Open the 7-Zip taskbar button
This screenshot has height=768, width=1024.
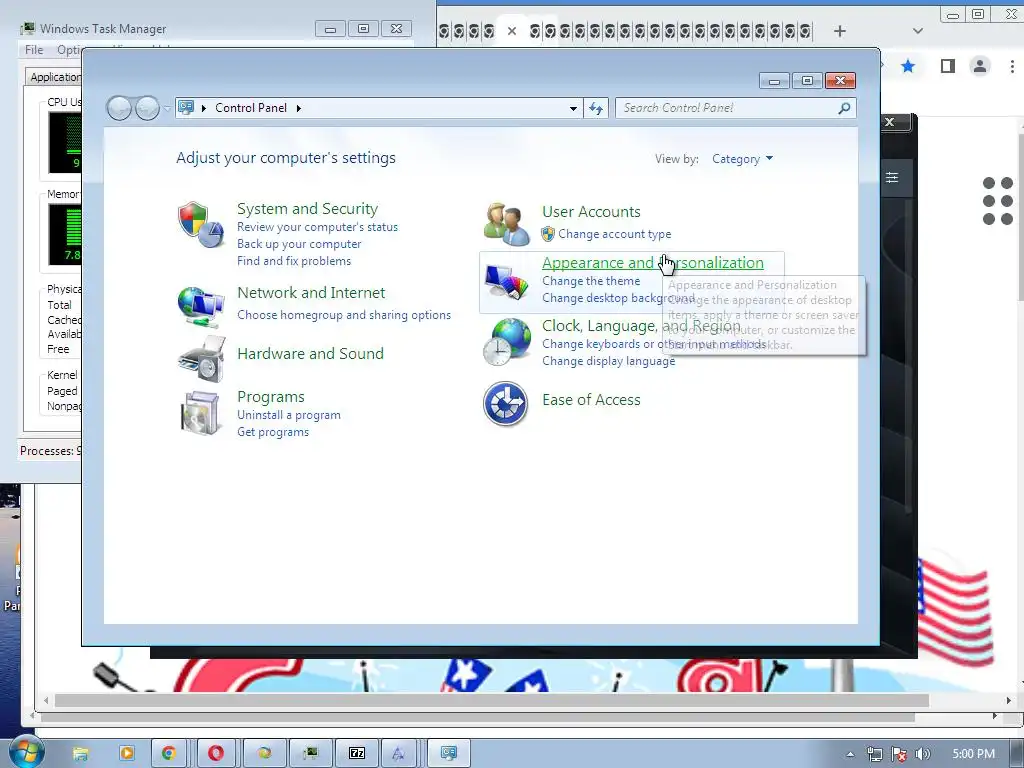pyautogui.click(x=357, y=753)
